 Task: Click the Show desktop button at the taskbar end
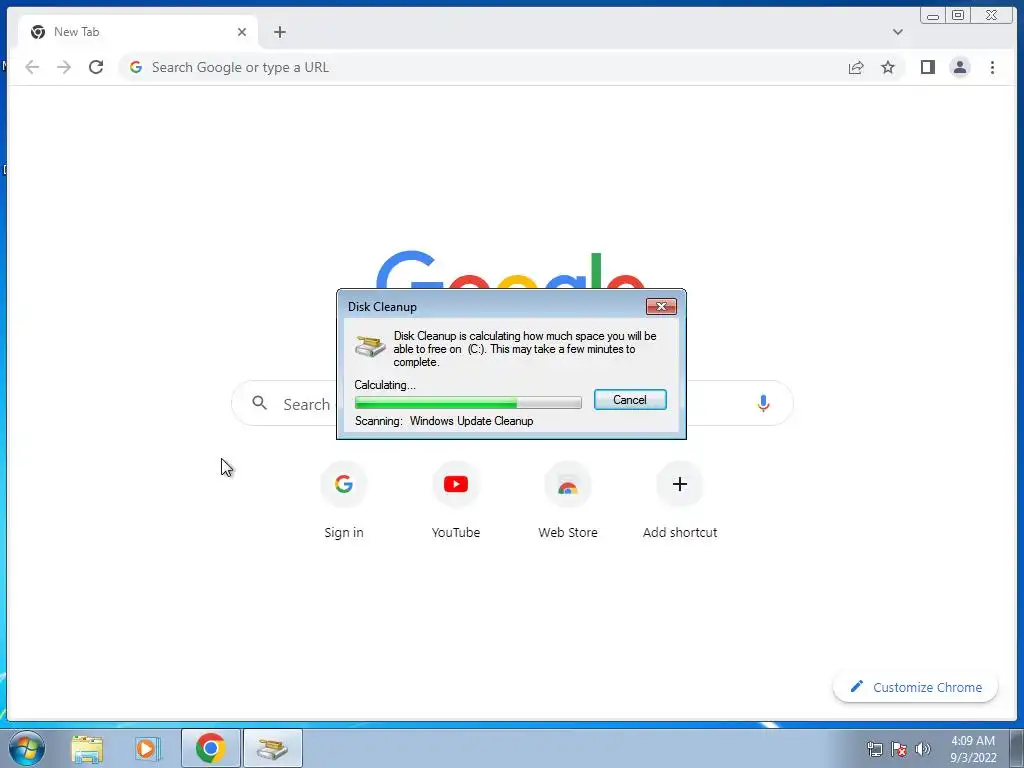click(x=1017, y=748)
